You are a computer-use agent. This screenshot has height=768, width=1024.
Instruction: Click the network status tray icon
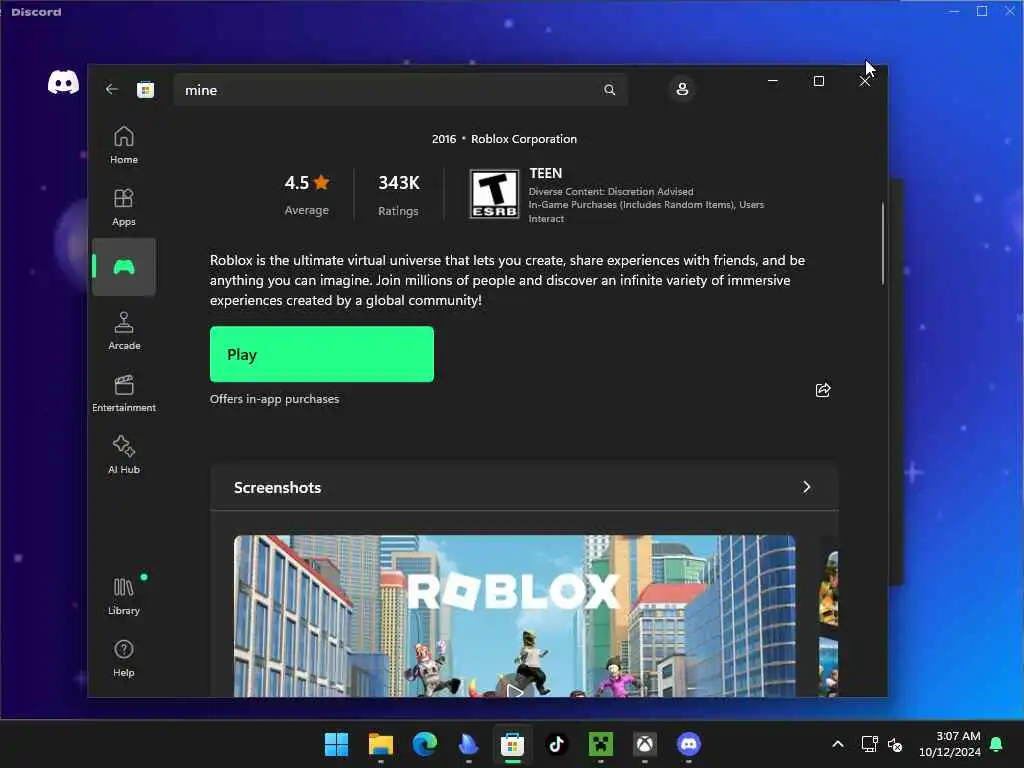coord(869,744)
